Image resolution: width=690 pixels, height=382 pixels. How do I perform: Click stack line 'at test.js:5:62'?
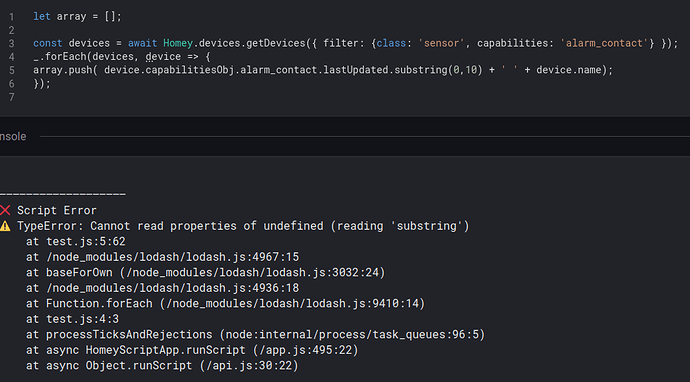click(76, 241)
